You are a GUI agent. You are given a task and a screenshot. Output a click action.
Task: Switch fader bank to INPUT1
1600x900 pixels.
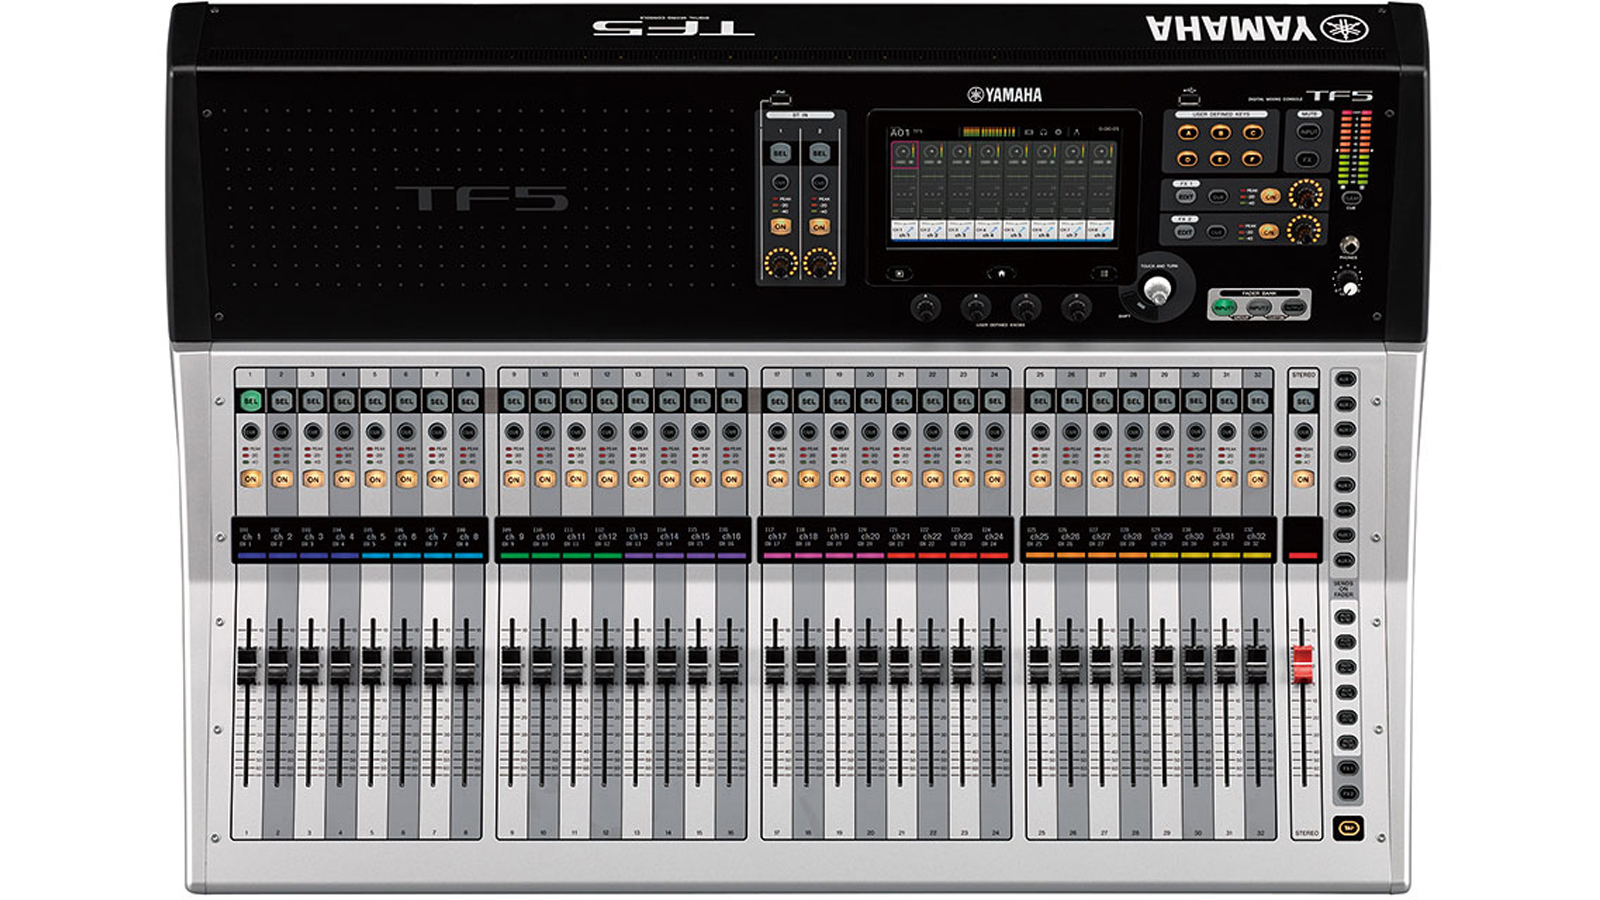tap(1224, 307)
